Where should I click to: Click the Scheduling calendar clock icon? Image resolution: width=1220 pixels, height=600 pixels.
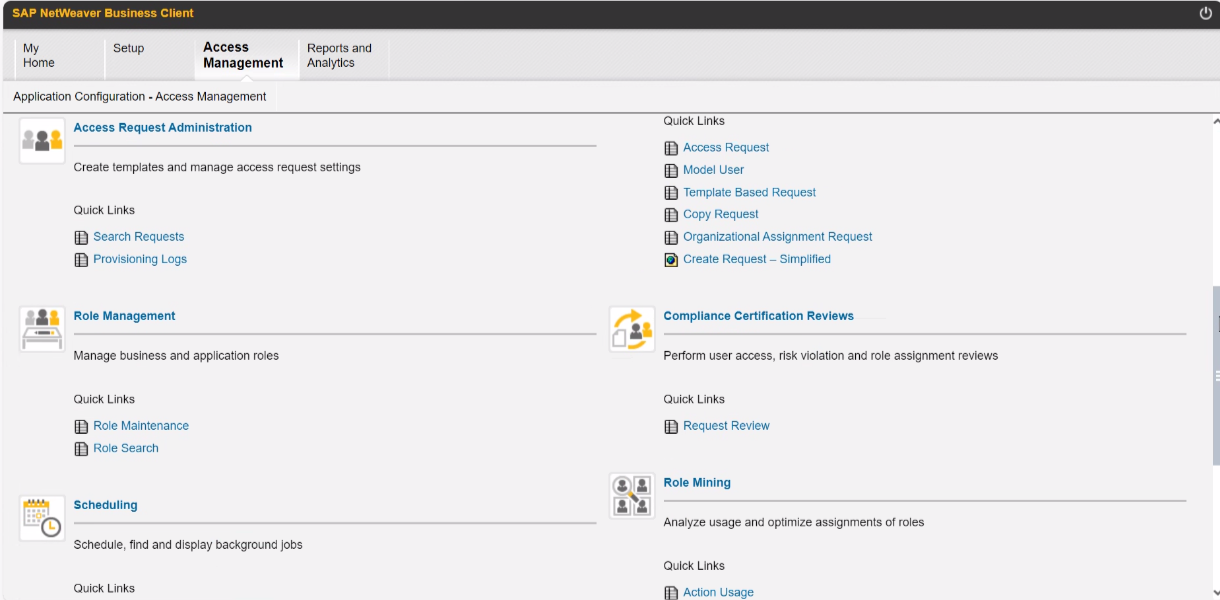[x=42, y=518]
